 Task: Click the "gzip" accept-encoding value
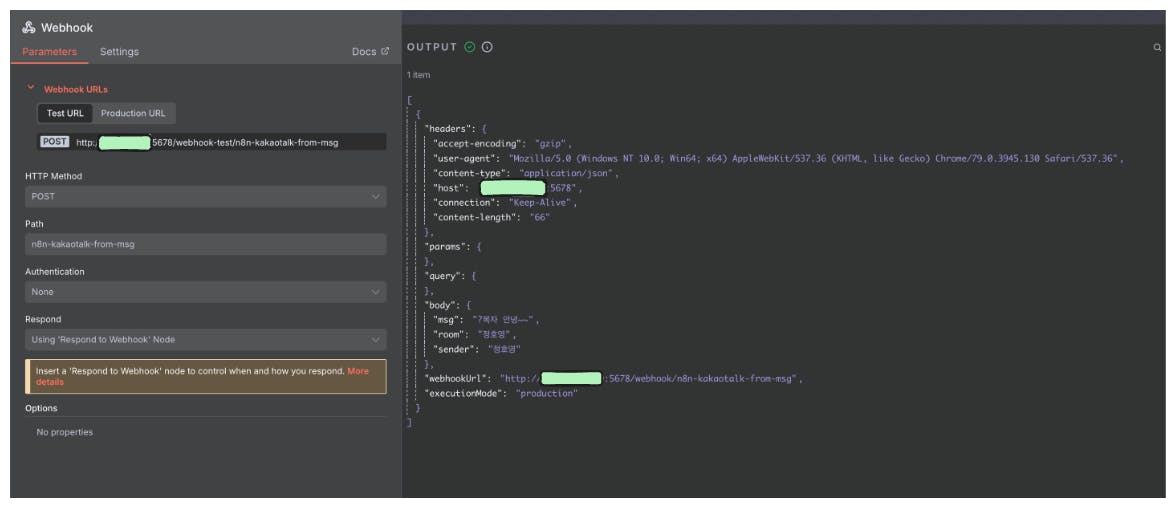pos(552,143)
